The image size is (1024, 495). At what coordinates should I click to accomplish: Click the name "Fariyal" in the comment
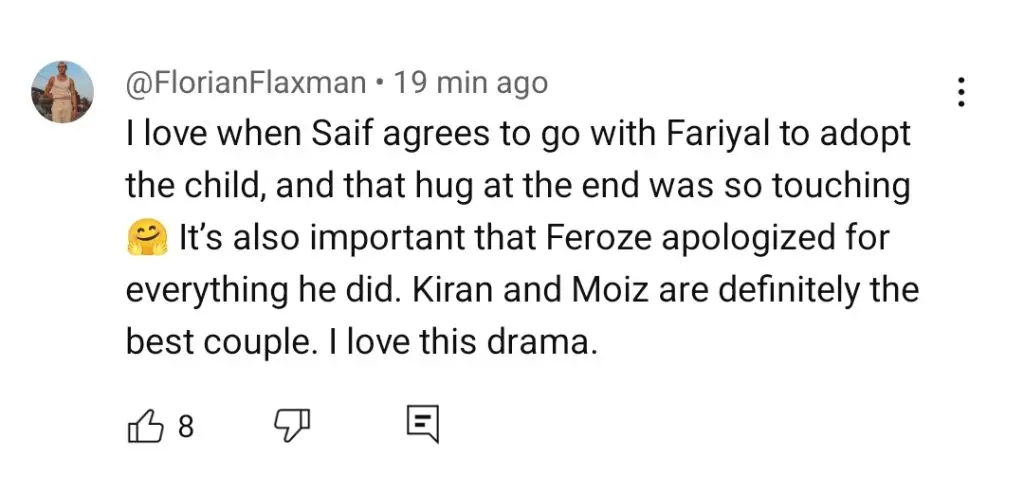pyautogui.click(x=717, y=136)
